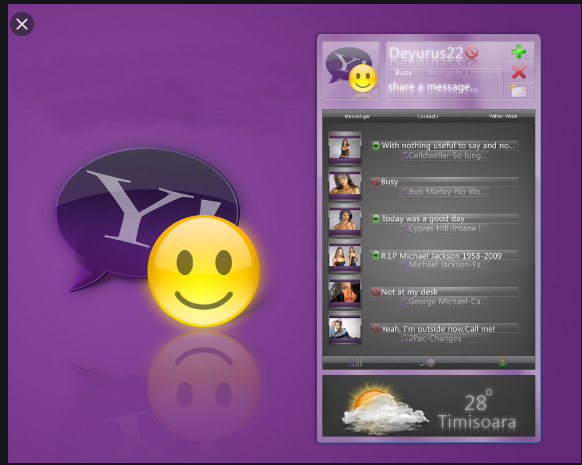Open contact photo beside 'Today was a good day'
The image size is (582, 465).
click(345, 220)
